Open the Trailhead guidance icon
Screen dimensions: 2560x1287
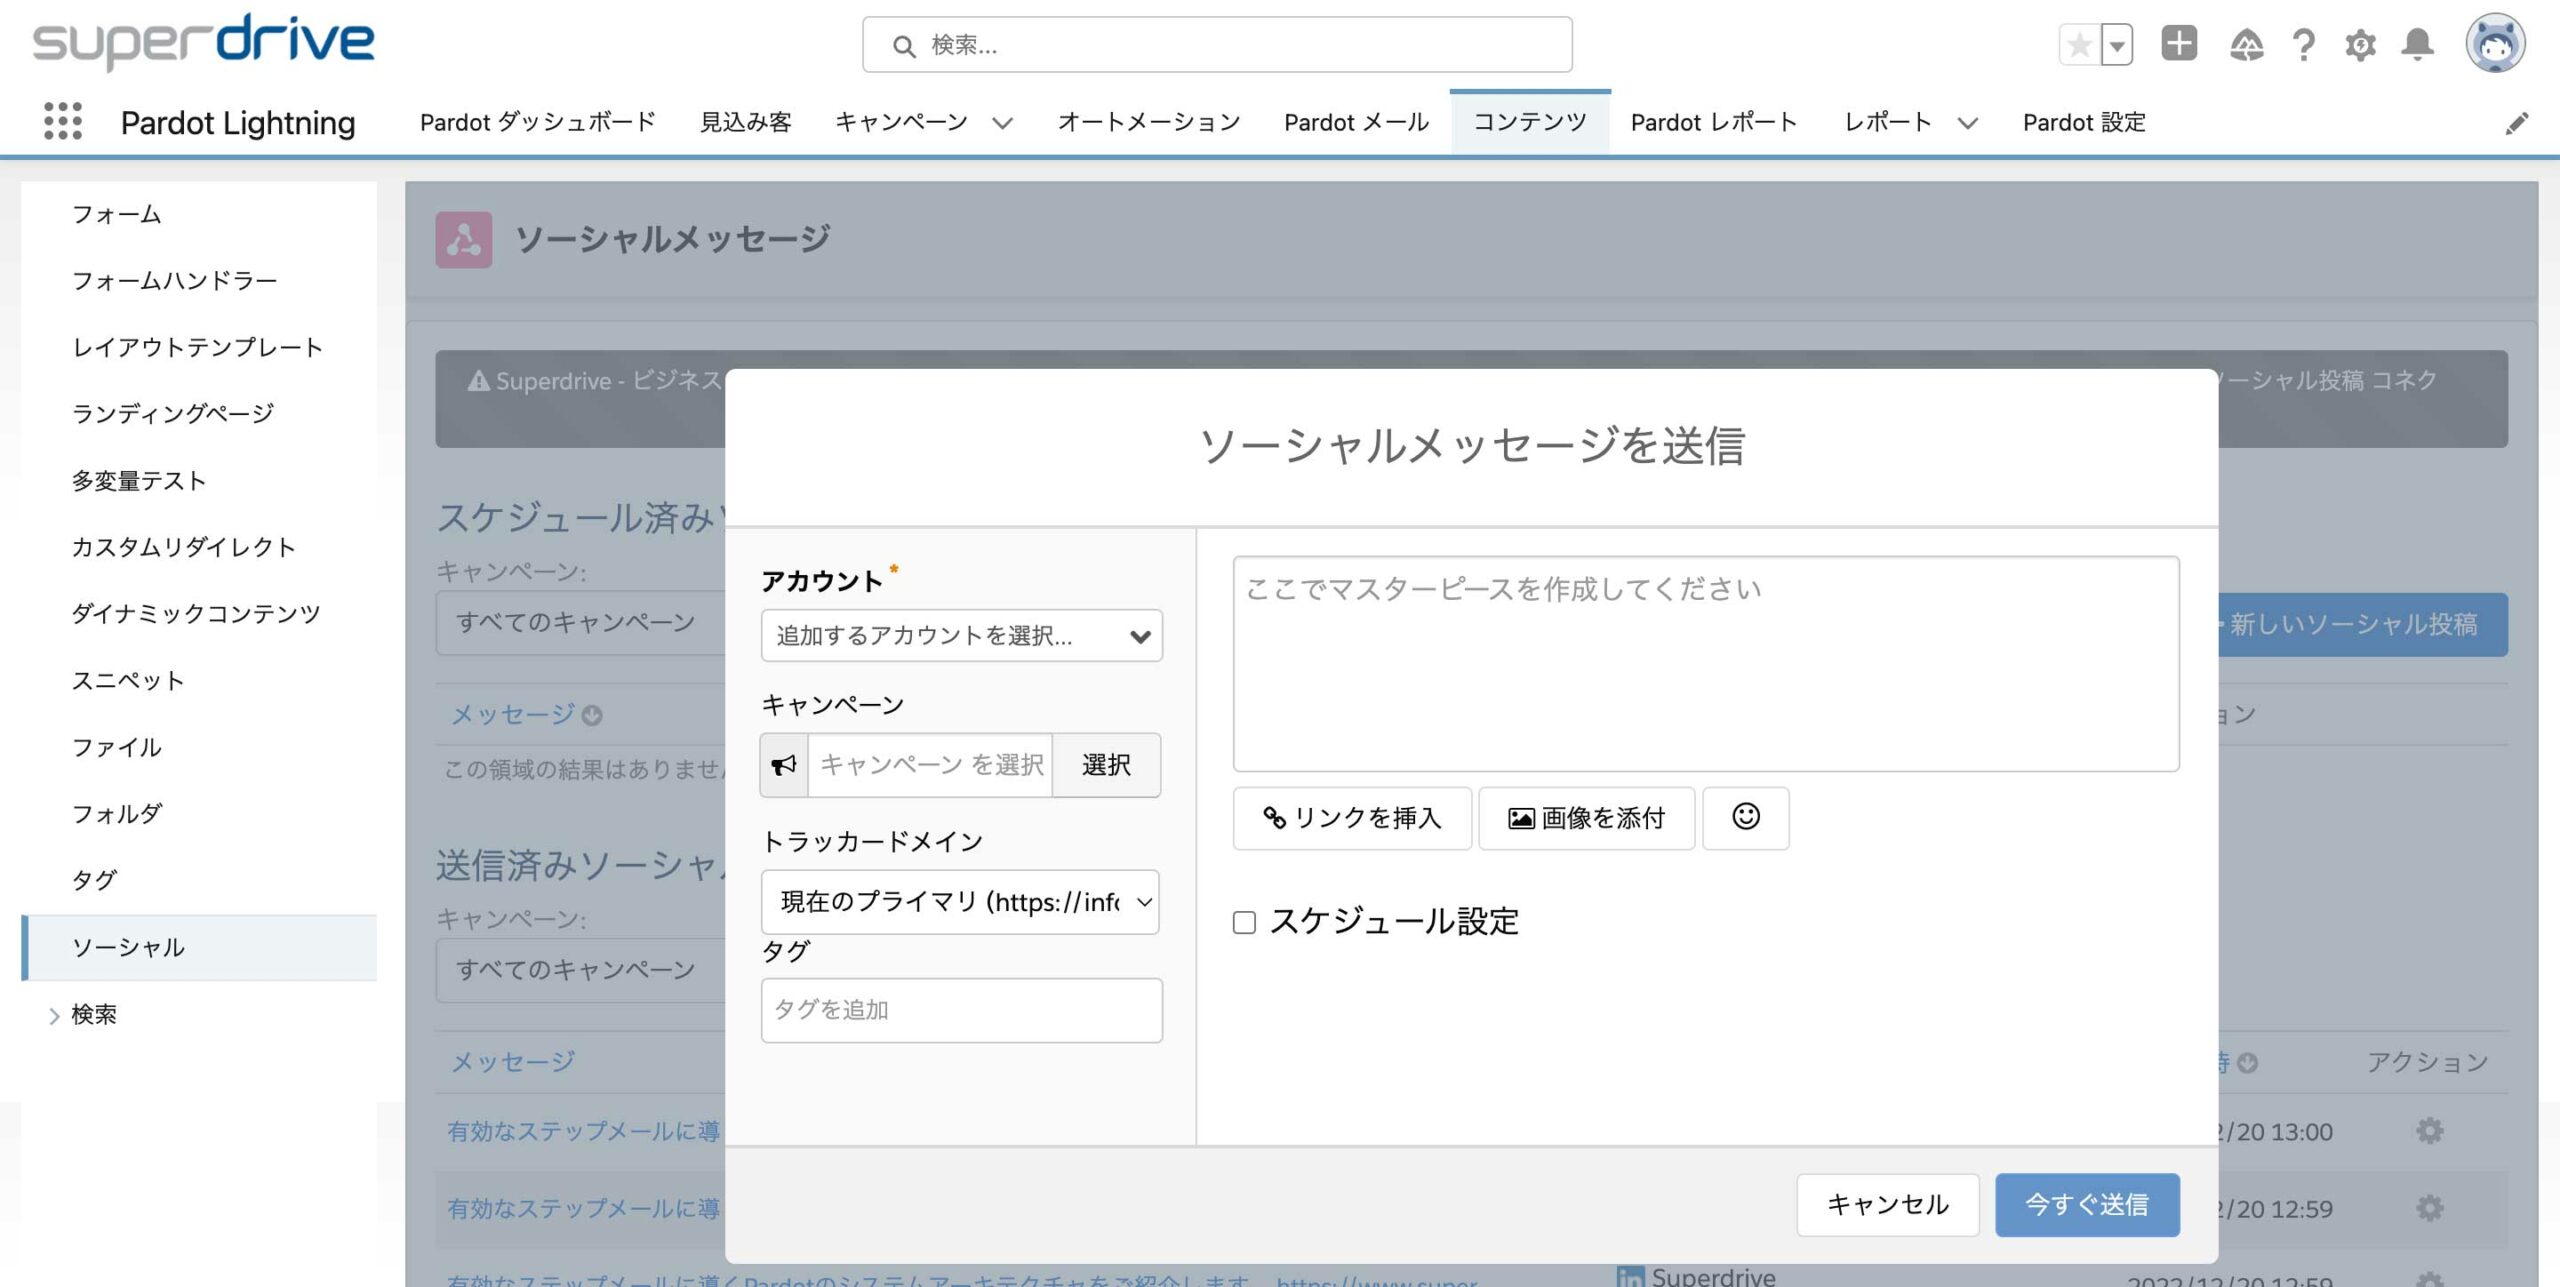pyautogui.click(x=2246, y=45)
